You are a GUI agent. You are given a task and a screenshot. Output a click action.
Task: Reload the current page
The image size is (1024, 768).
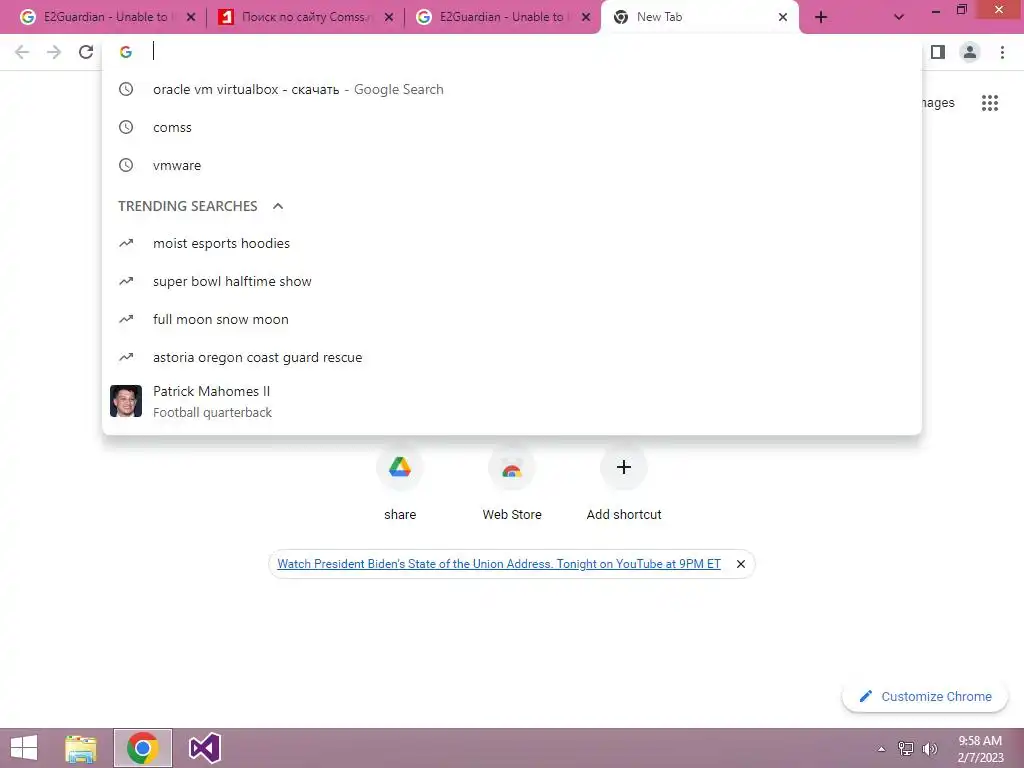(x=86, y=52)
